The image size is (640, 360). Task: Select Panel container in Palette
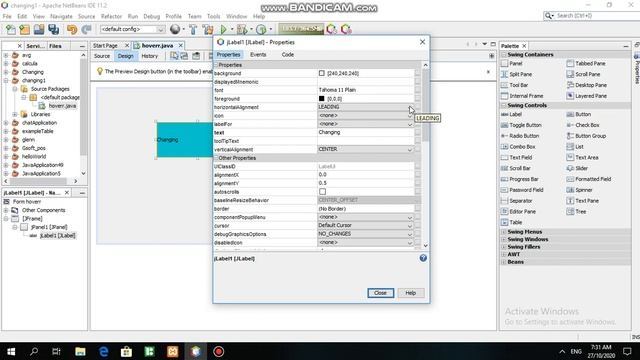click(511, 64)
